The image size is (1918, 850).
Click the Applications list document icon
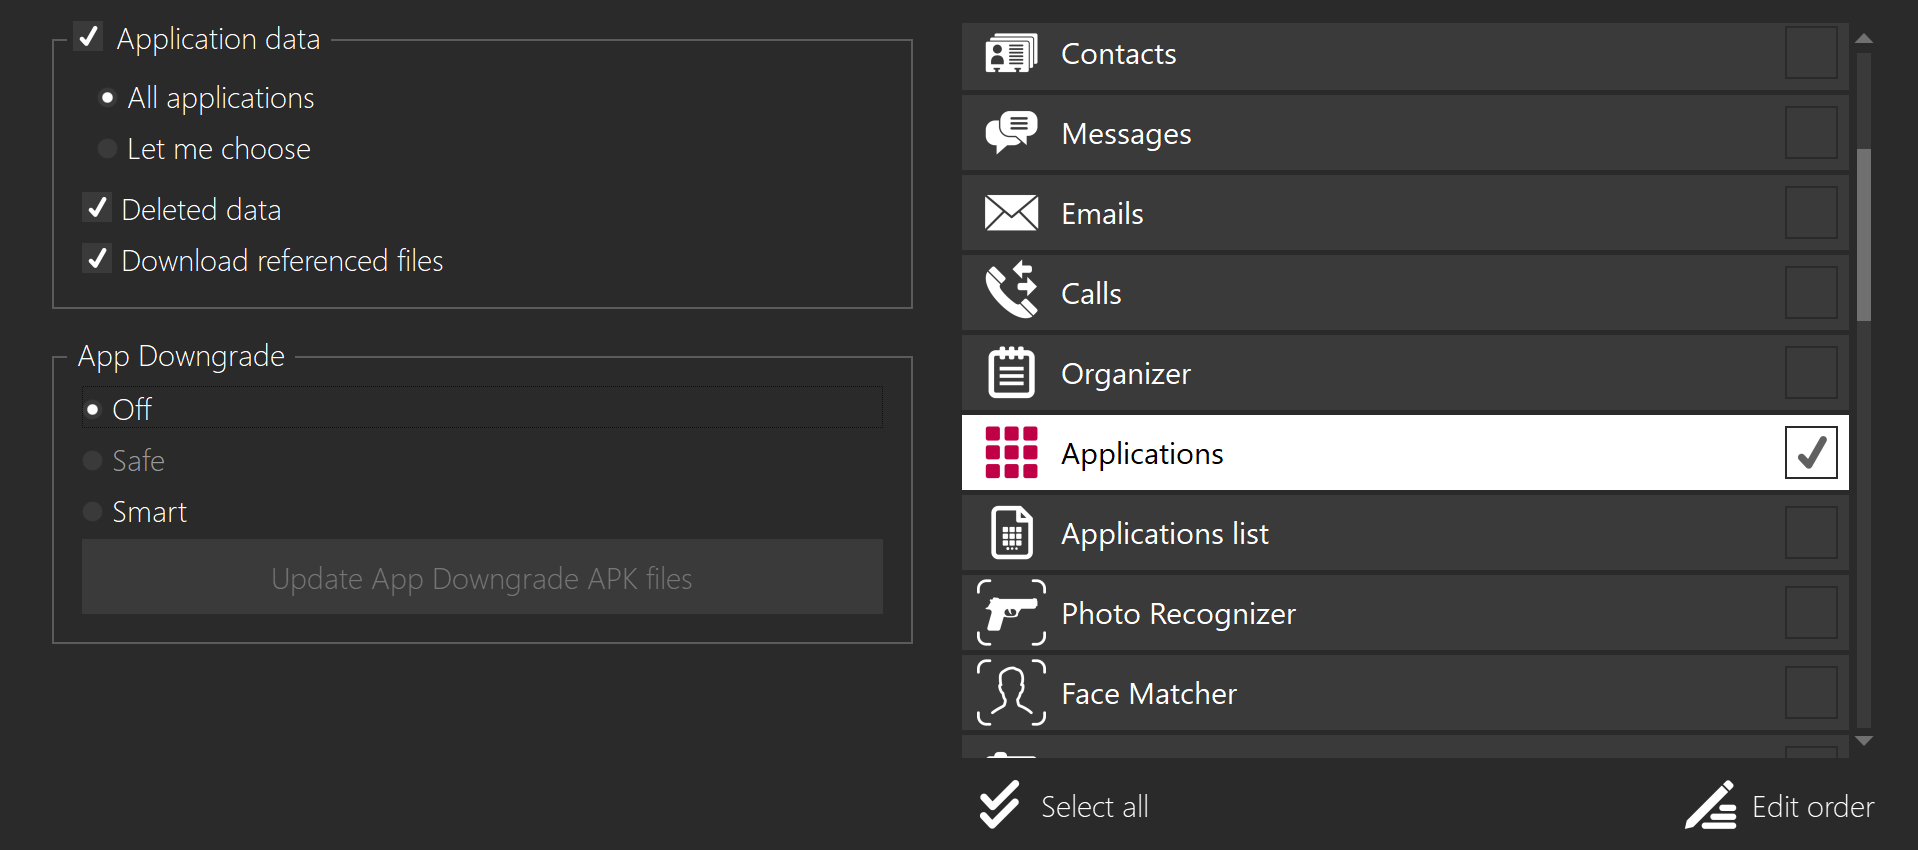click(1011, 533)
